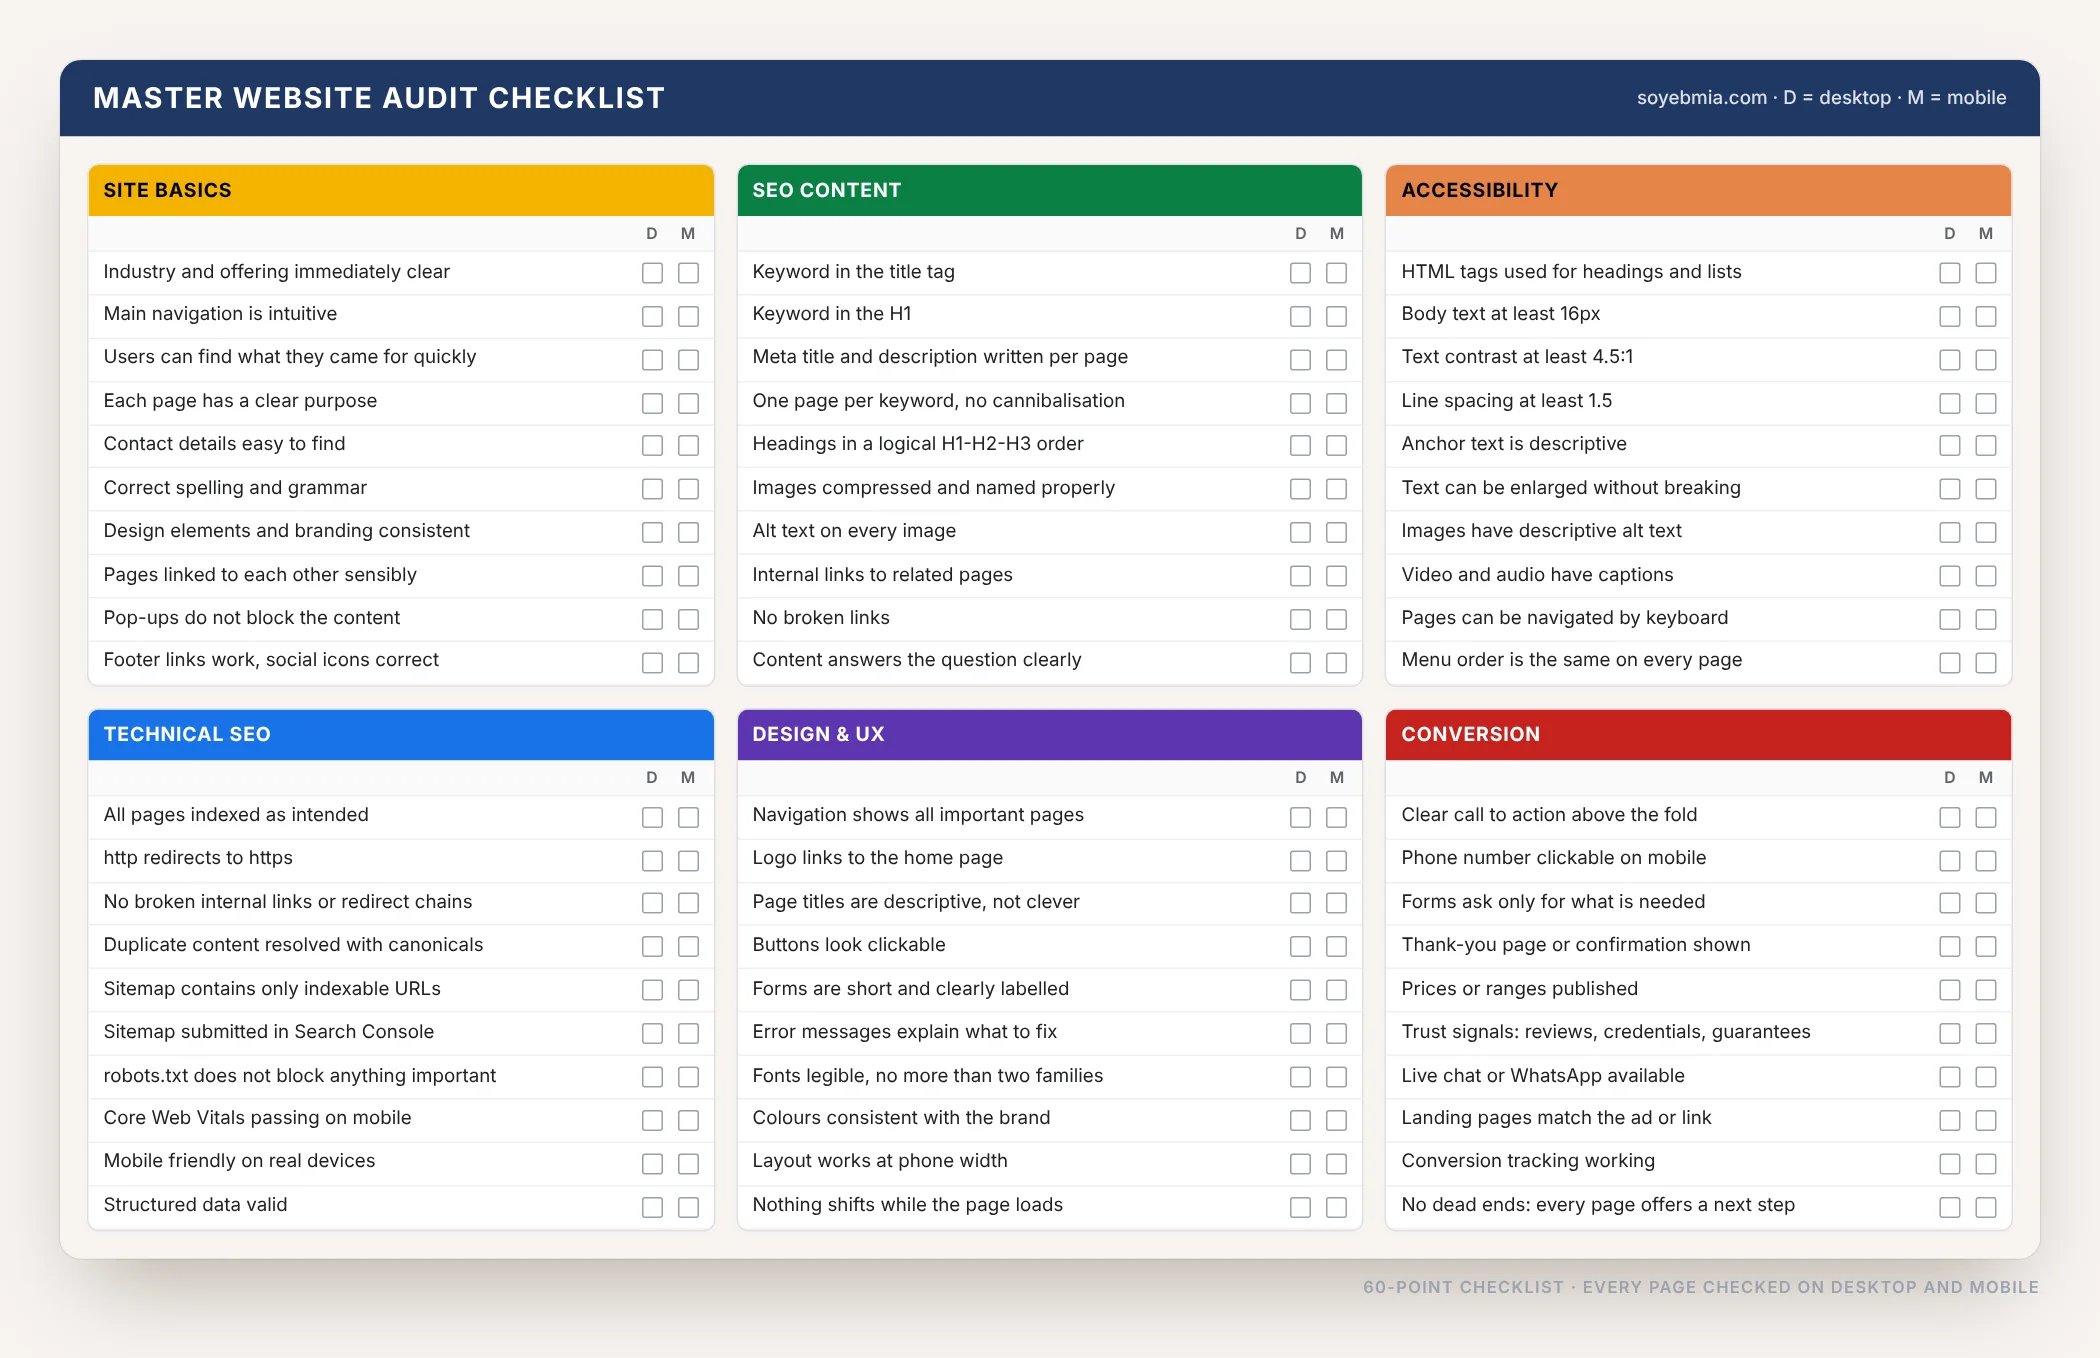The image size is (2100, 1358).
Task: Tick mobile box for Buttons look clickable
Action: [x=1336, y=946]
